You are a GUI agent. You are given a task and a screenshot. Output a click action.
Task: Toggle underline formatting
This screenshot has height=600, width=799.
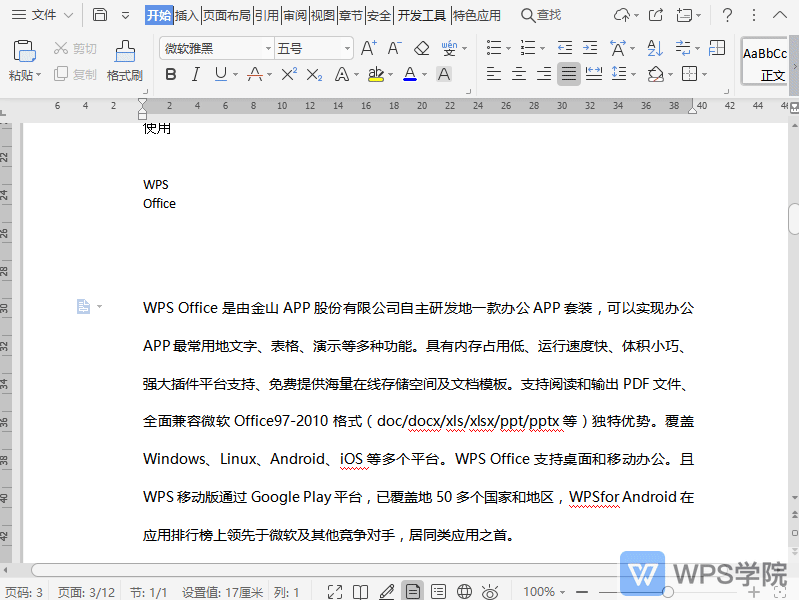(x=221, y=74)
